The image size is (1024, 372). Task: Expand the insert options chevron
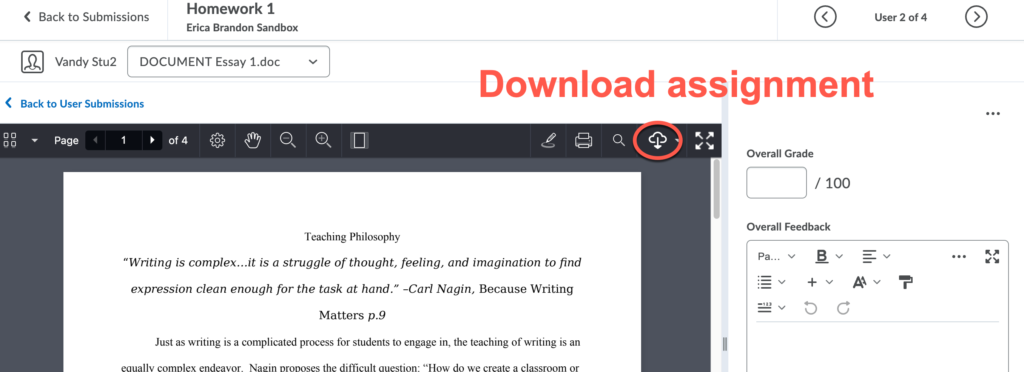[829, 282]
